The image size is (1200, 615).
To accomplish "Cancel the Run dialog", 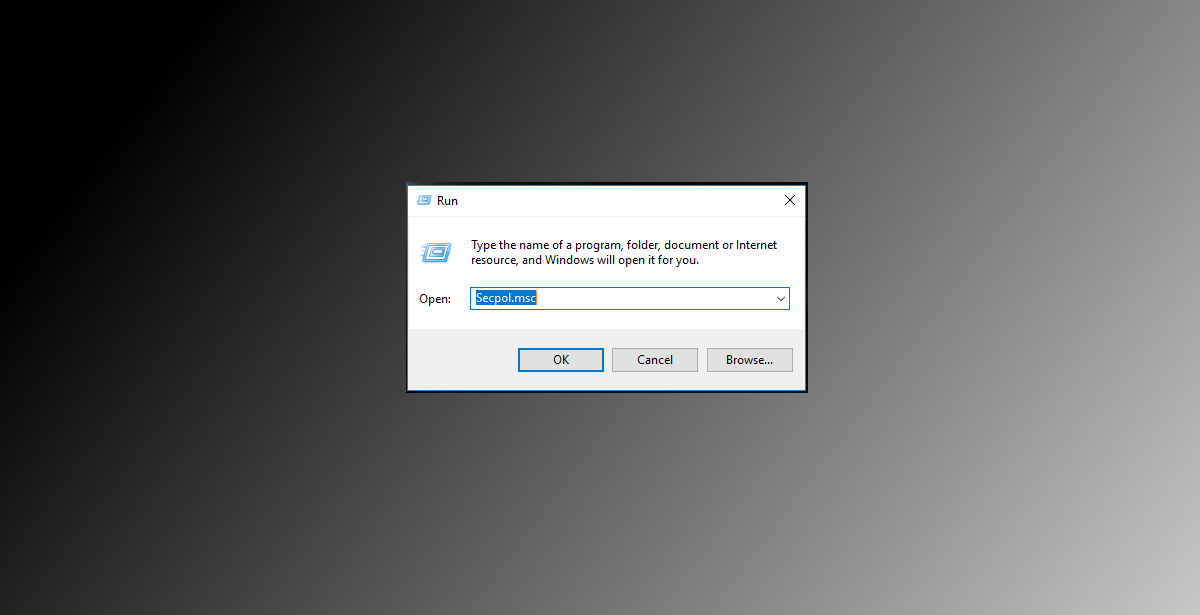I will coord(655,360).
